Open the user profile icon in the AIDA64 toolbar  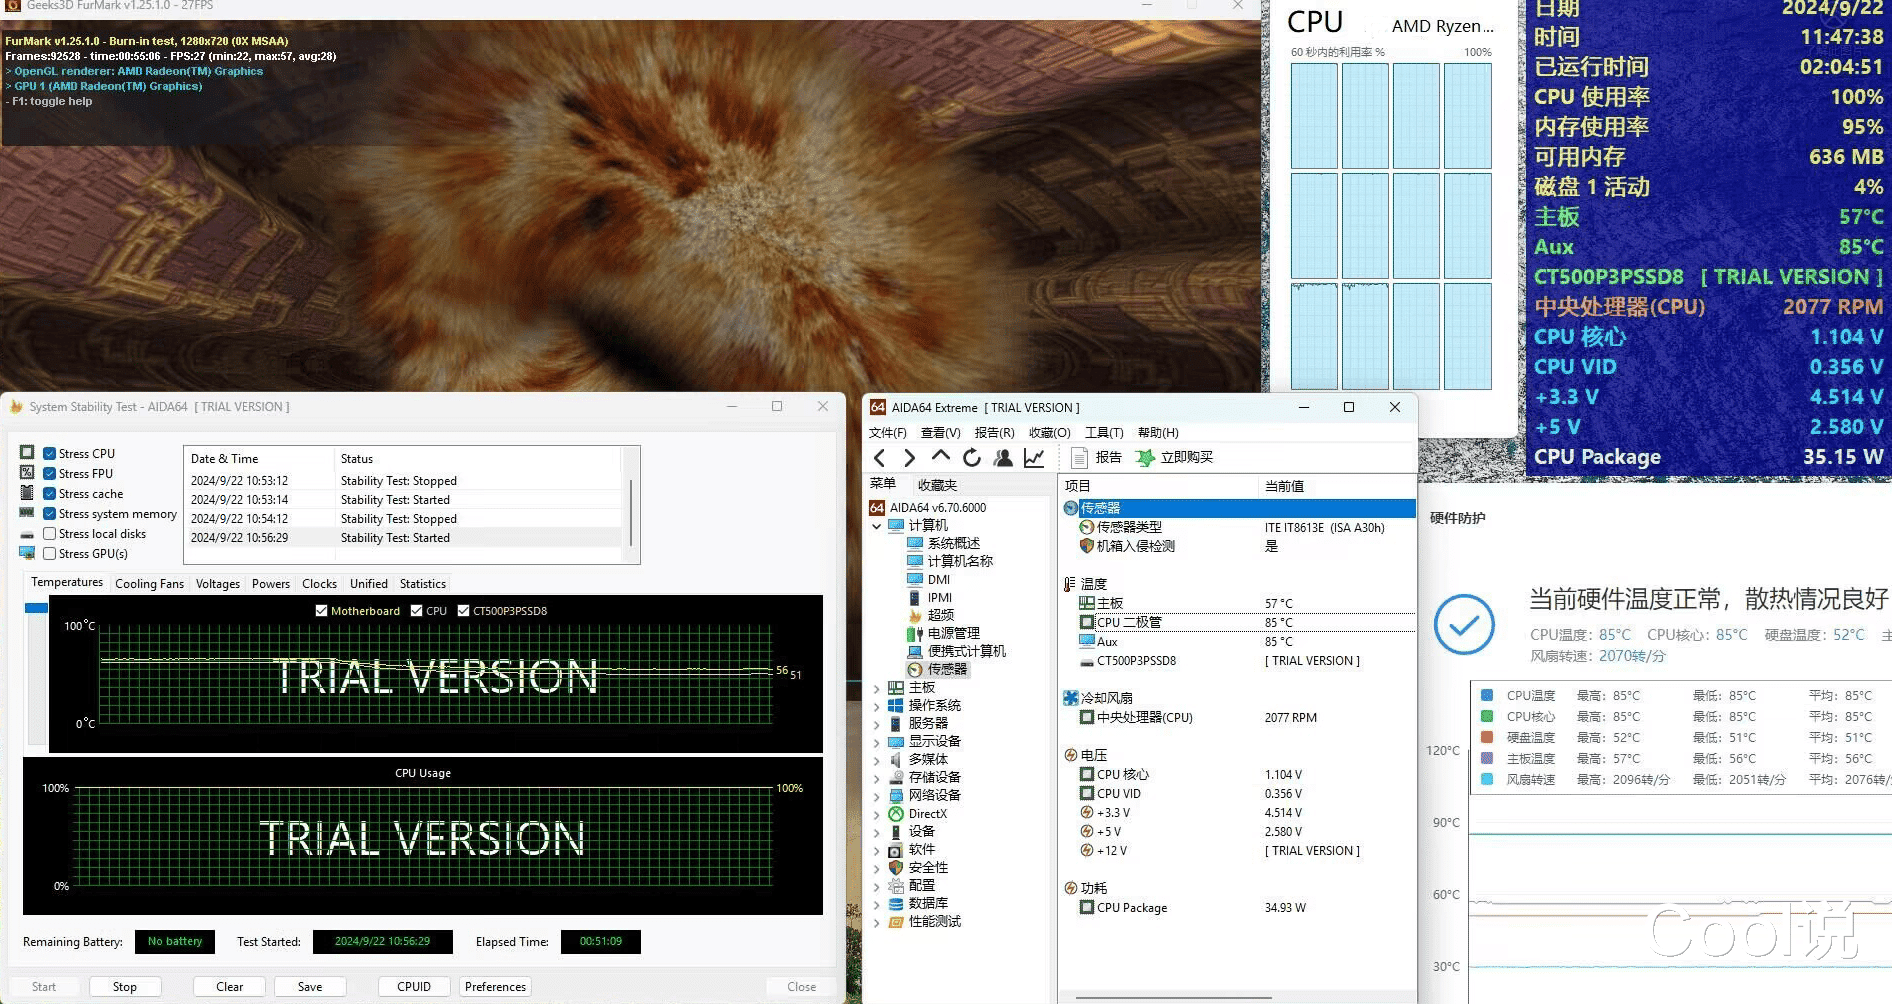(x=1003, y=458)
